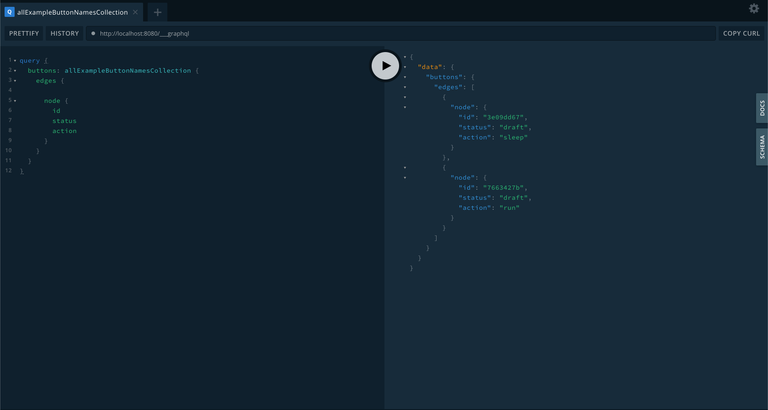This screenshot has width=768, height=410.
Task: Click the blue Q icon on the tab
Action: 9,12
